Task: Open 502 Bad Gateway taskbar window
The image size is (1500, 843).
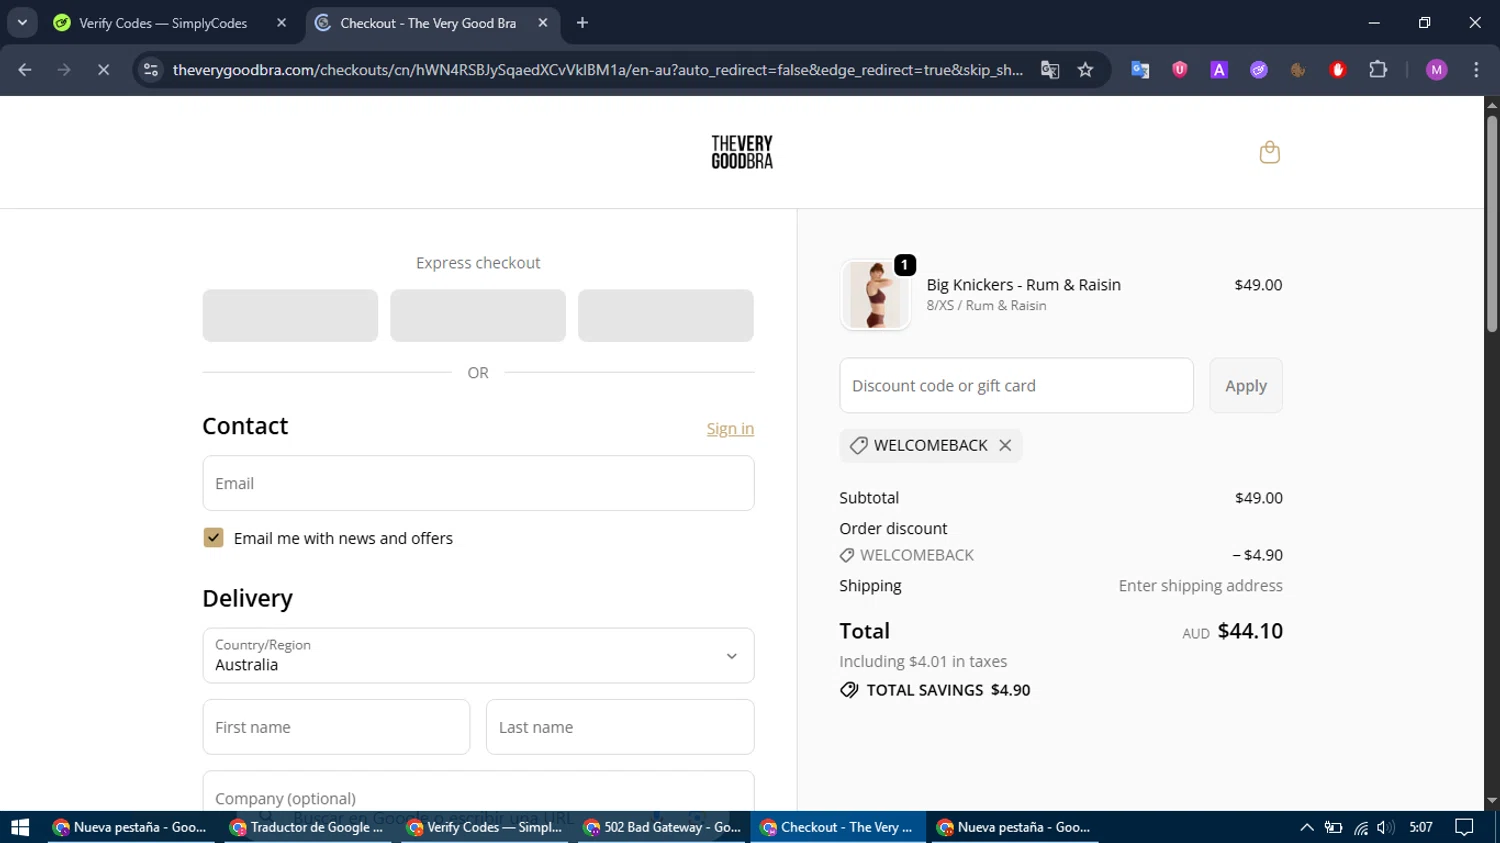Action: 662,827
